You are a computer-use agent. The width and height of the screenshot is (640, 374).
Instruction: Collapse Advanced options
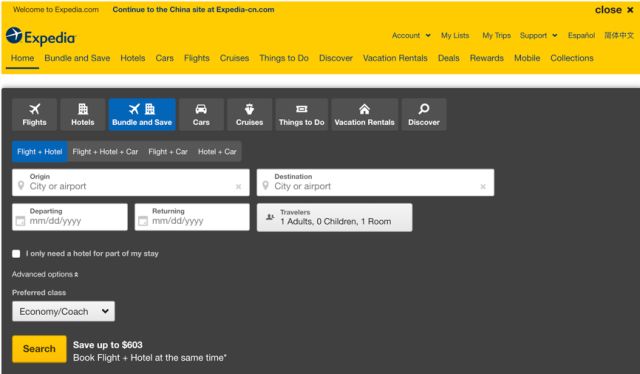click(x=45, y=274)
